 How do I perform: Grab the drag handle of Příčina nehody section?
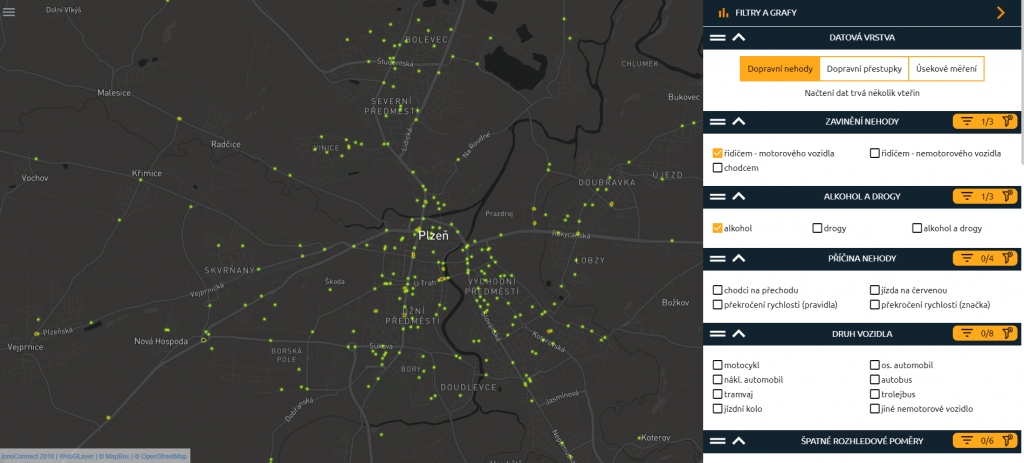click(718, 258)
